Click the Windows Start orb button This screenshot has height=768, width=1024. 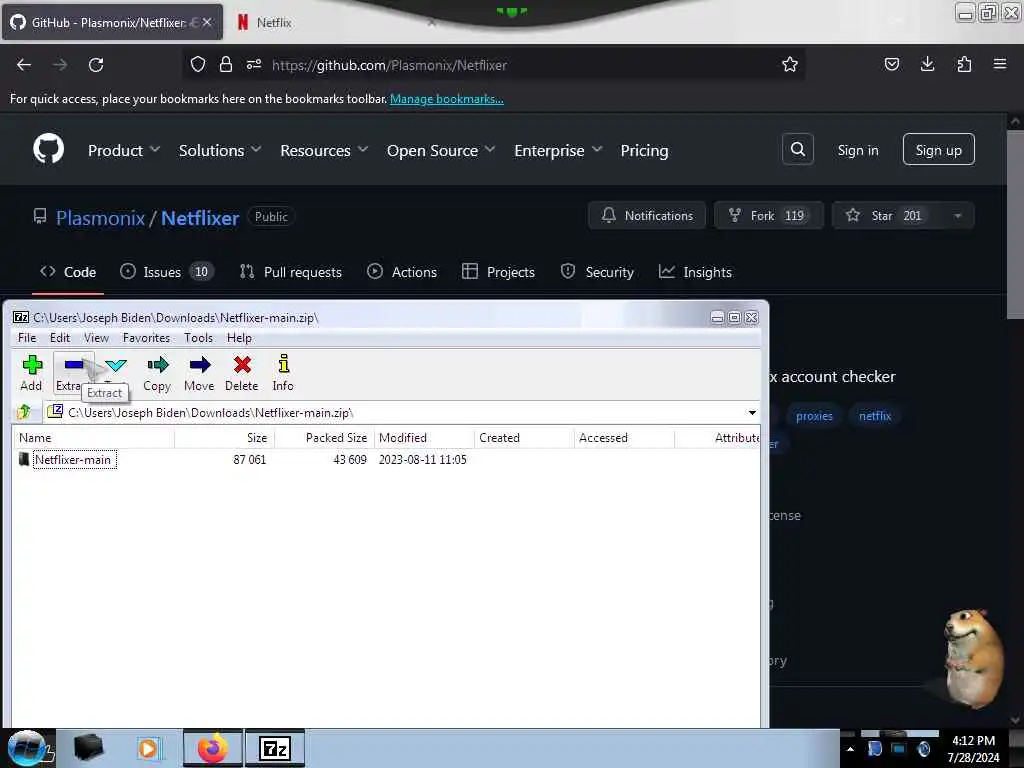(26, 748)
